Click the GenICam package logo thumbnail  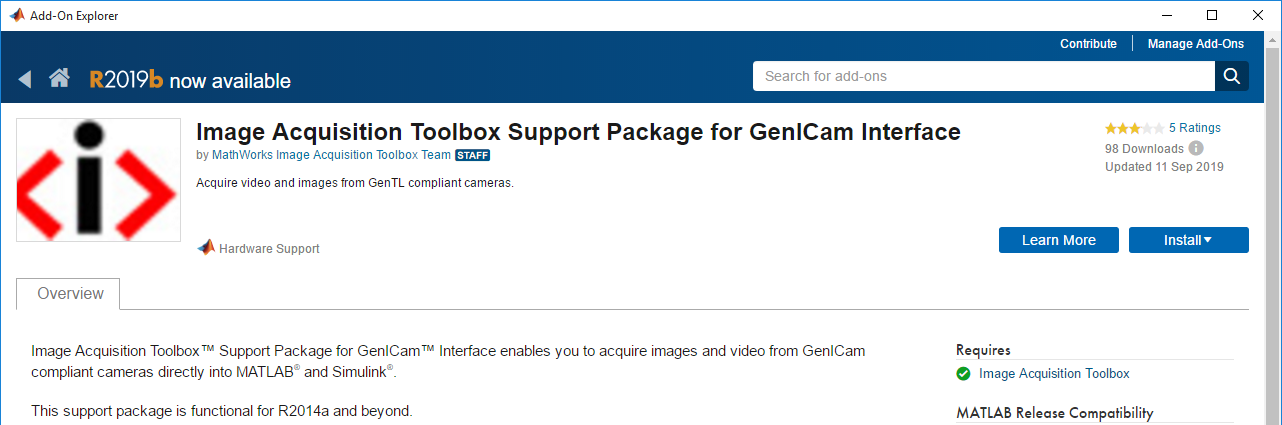point(98,180)
